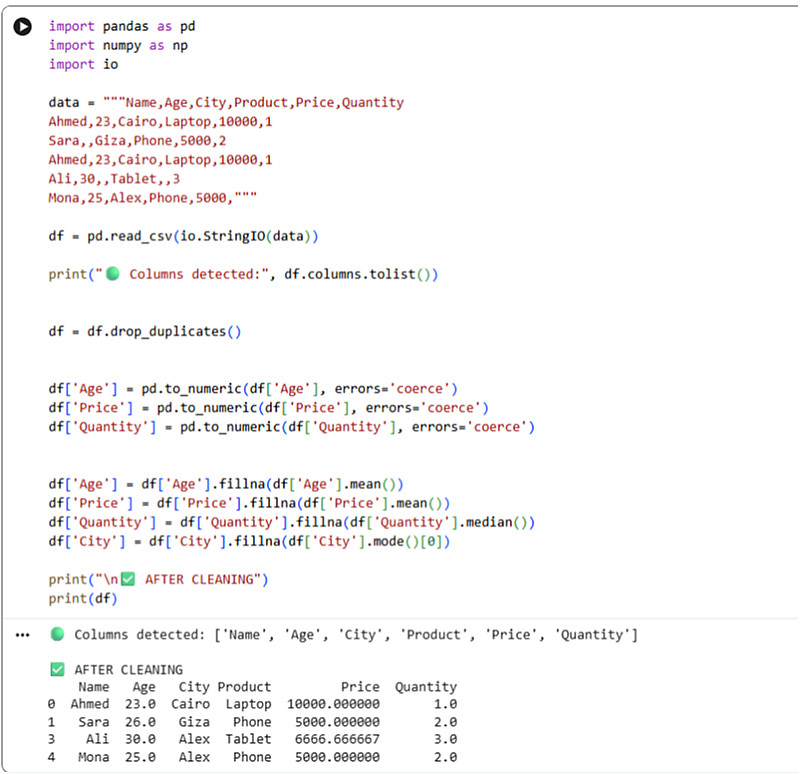Click the 'AFTER CLEANING' output heading
The image size is (800, 774).
click(117, 669)
